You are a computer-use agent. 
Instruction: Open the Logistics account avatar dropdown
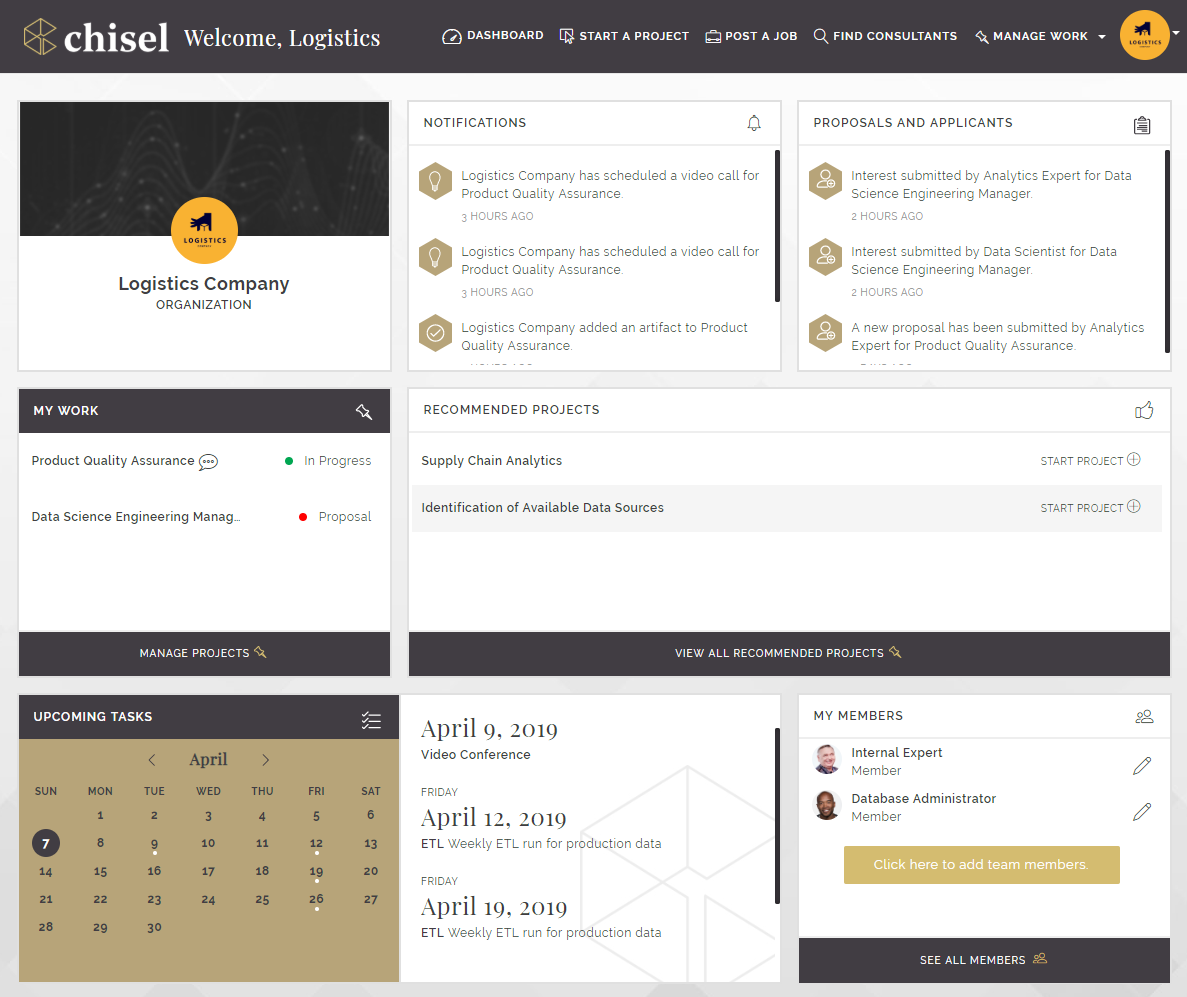point(1146,36)
